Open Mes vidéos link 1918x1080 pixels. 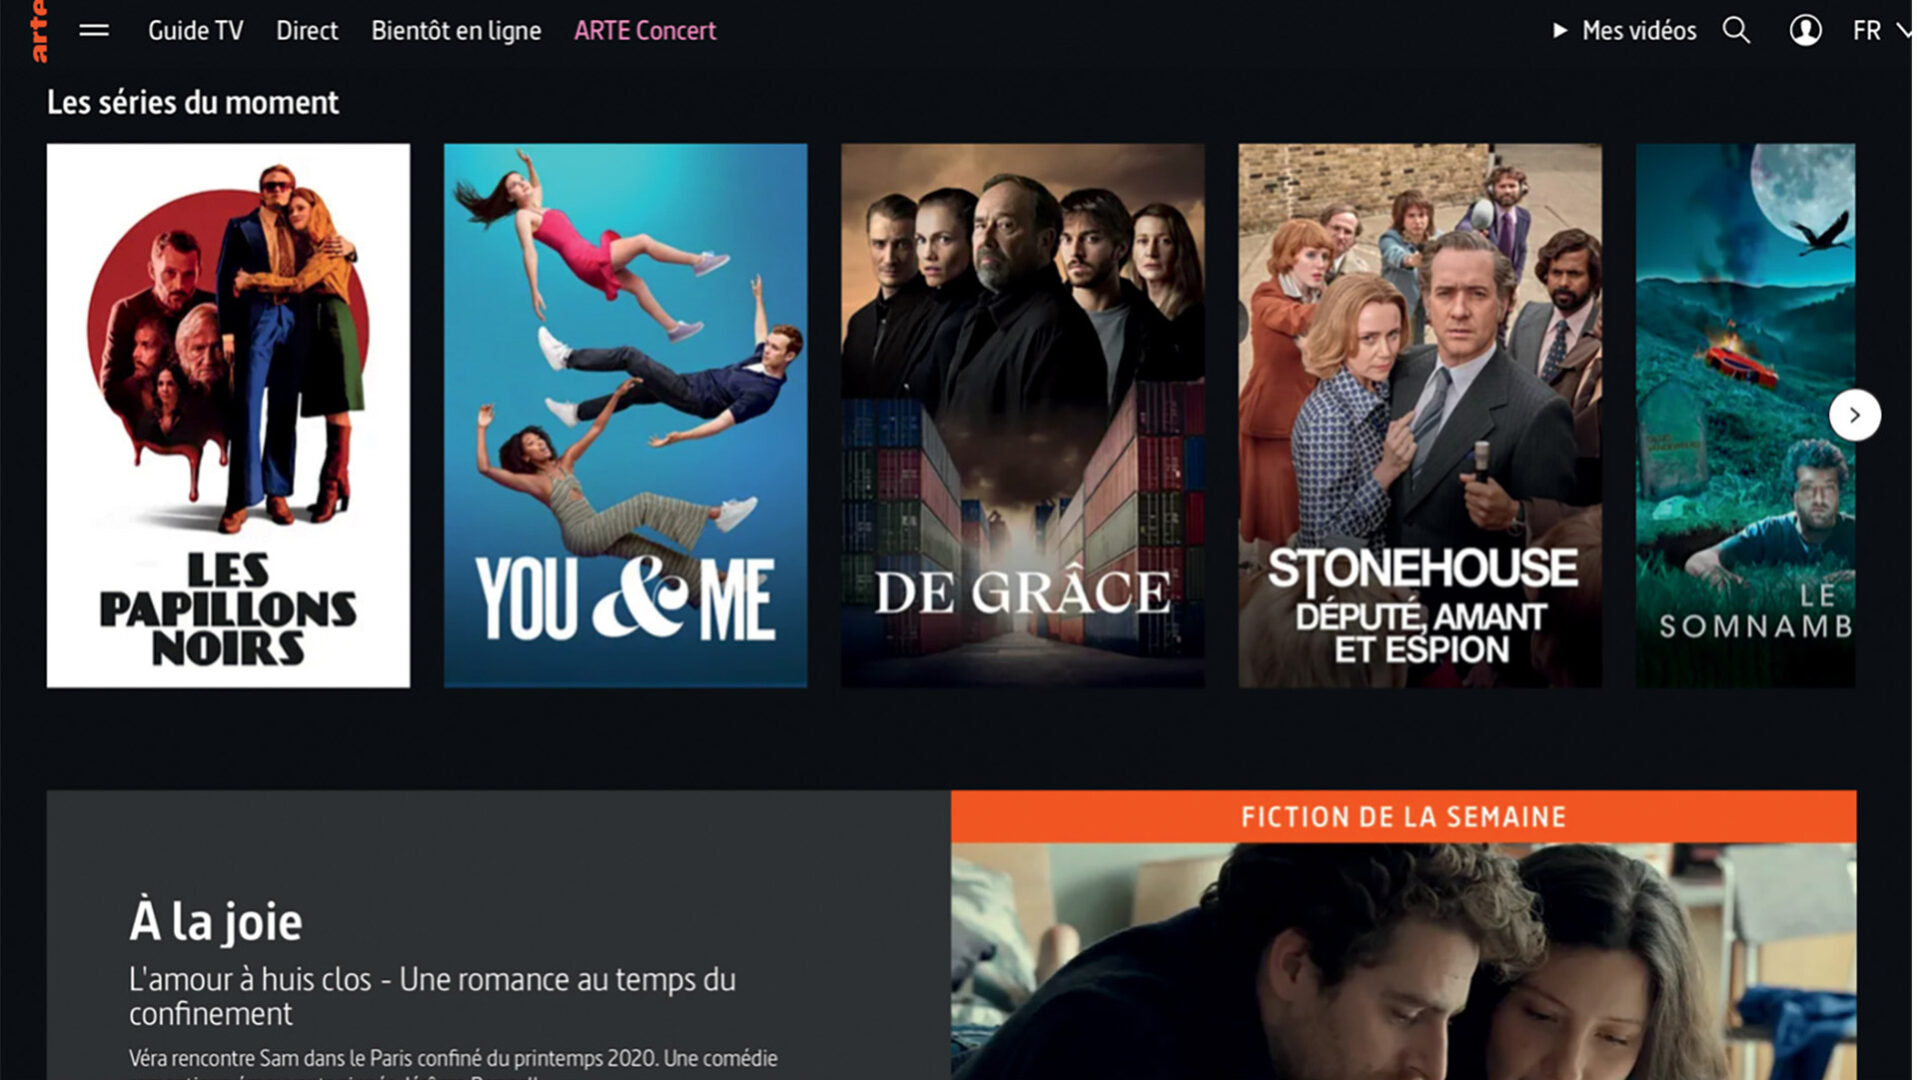click(x=1639, y=31)
